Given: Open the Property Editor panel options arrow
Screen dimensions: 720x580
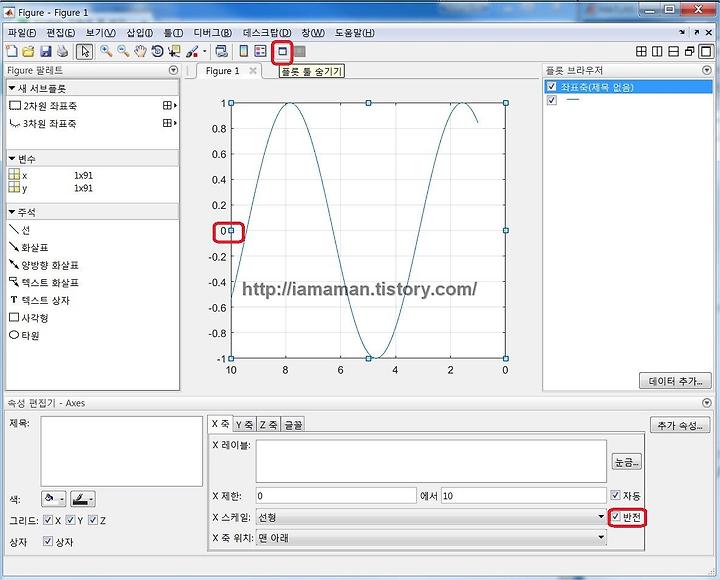Looking at the screenshot, I should tap(707, 403).
